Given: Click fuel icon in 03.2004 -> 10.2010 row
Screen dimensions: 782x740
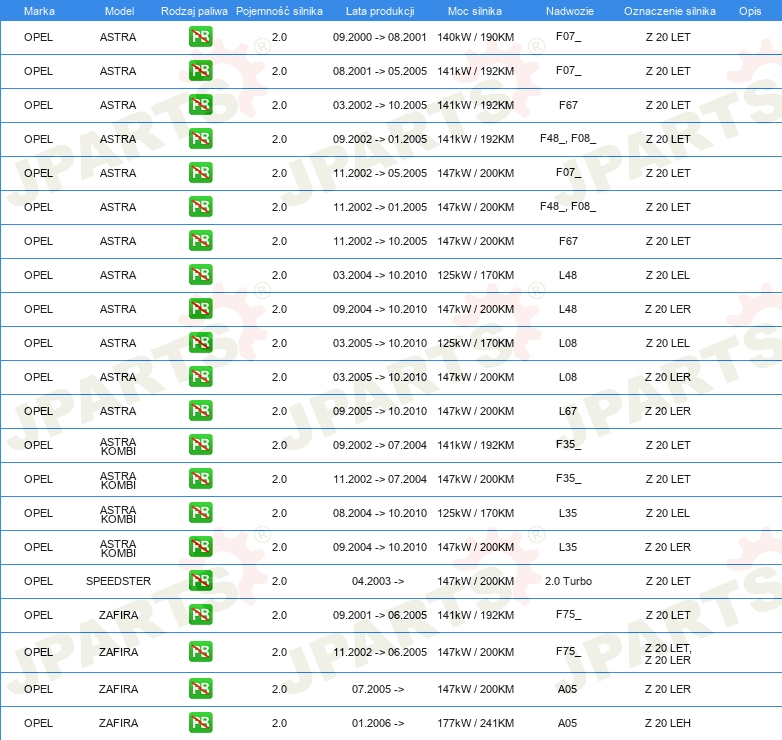Looking at the screenshot, I should click(x=200, y=275).
